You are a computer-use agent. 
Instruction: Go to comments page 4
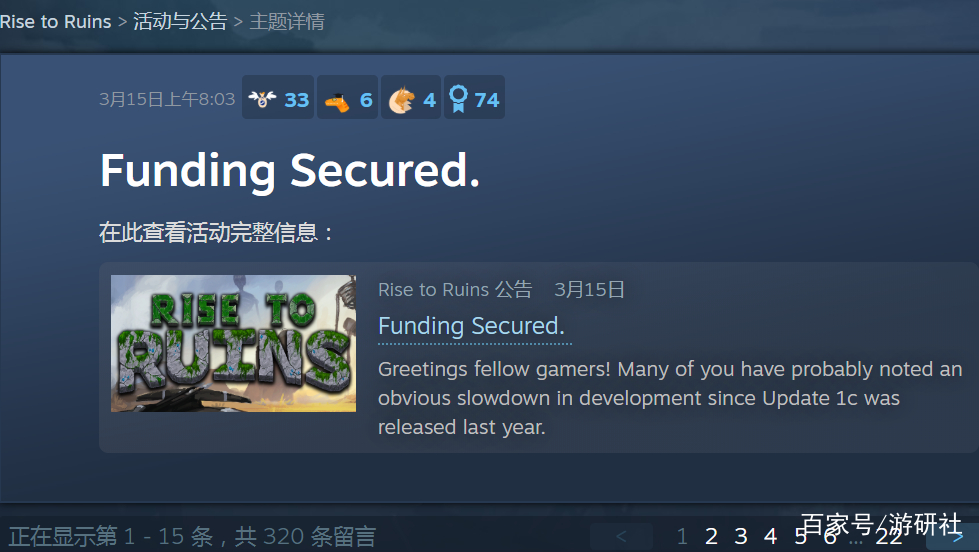coord(770,536)
